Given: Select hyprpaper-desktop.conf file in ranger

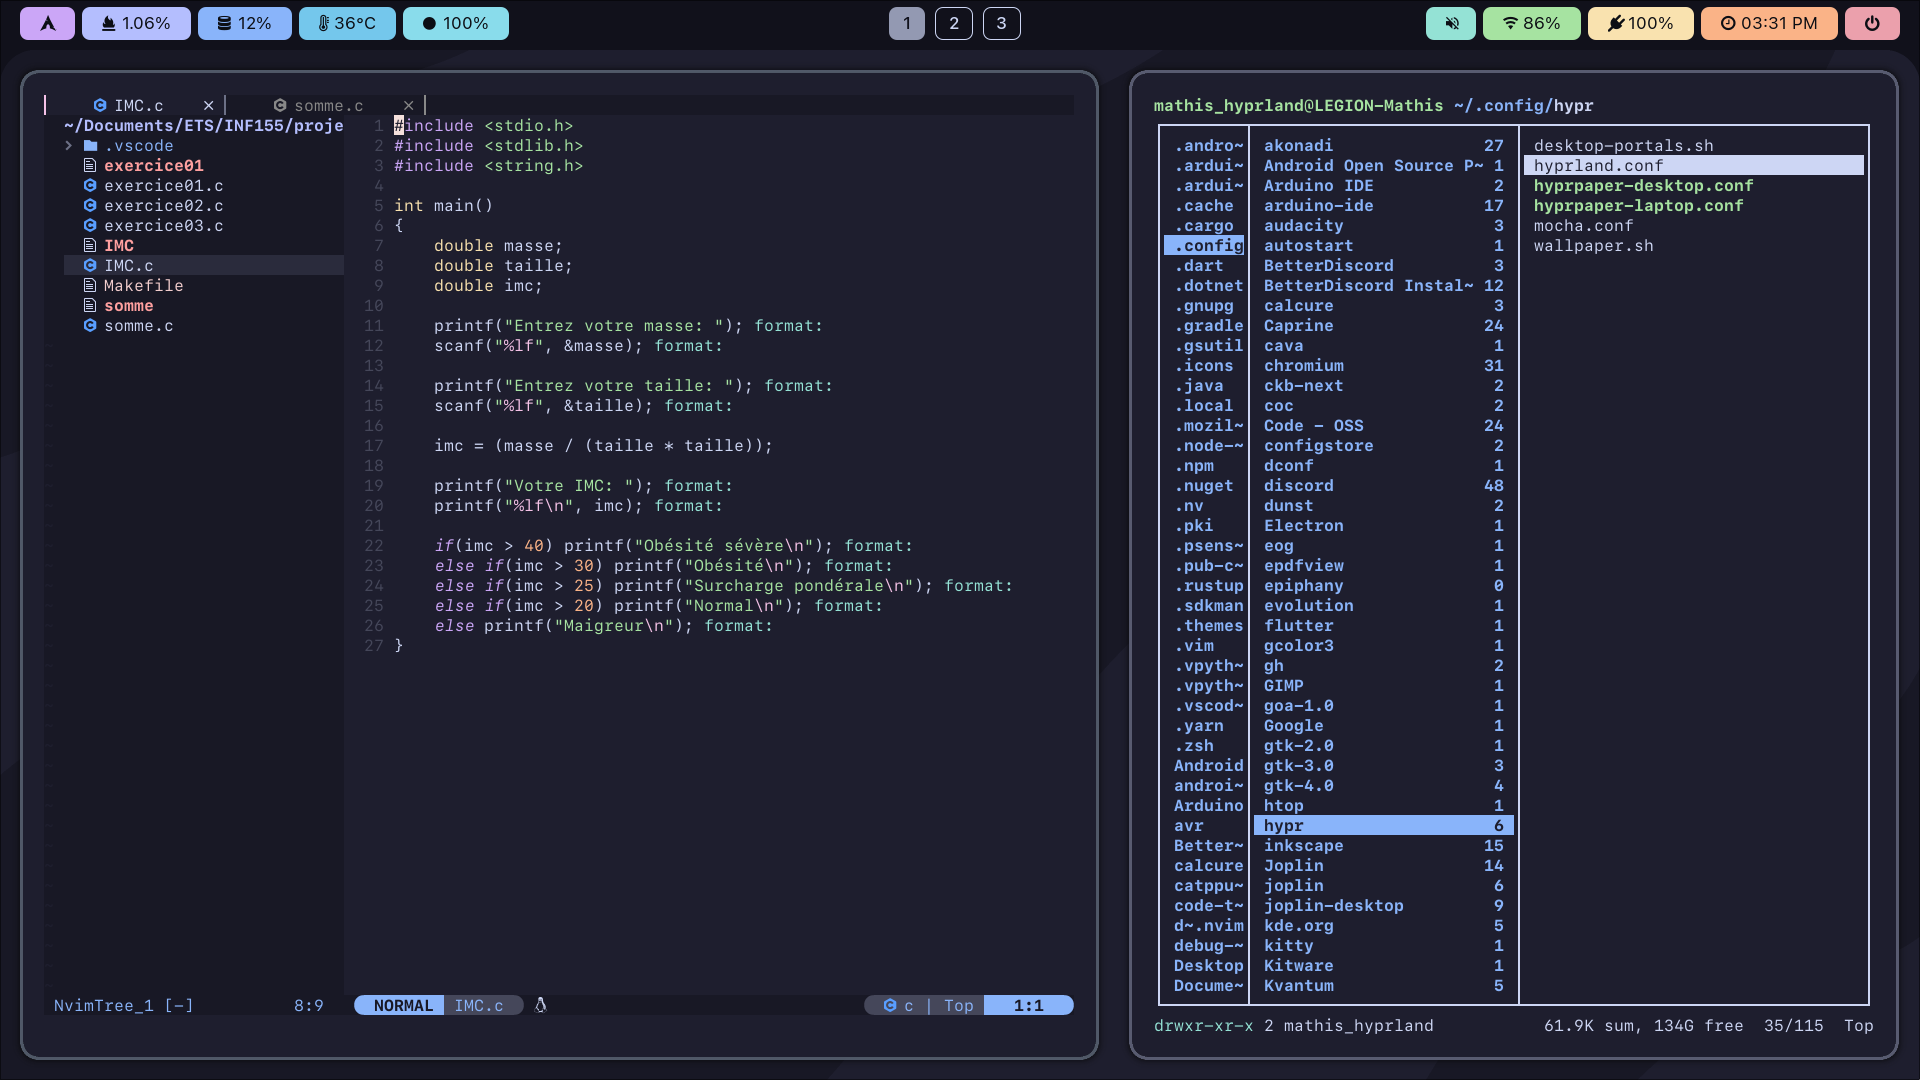Looking at the screenshot, I should [1642, 185].
